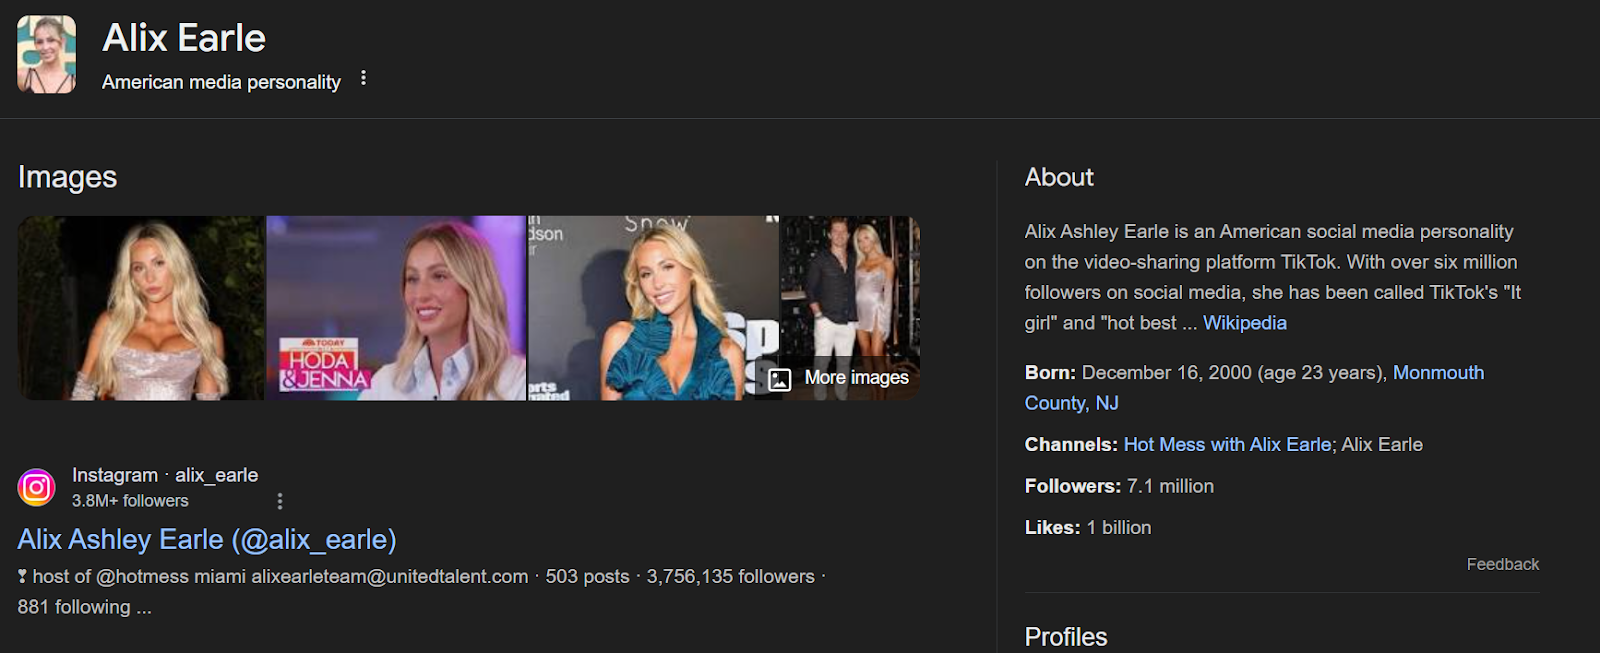Viewport: 1600px width, 653px height.
Task: Open the Monmouth County, NJ birthplace link
Action: pyautogui.click(x=1254, y=388)
